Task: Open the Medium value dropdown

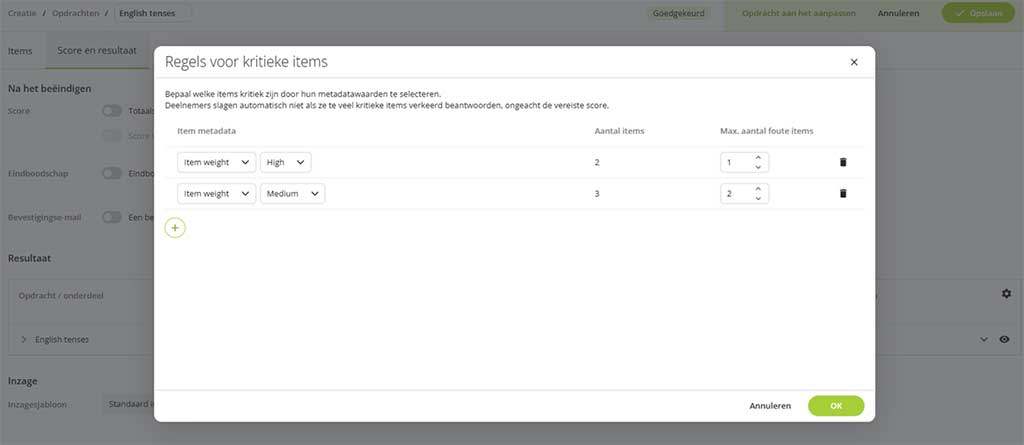Action: (292, 193)
